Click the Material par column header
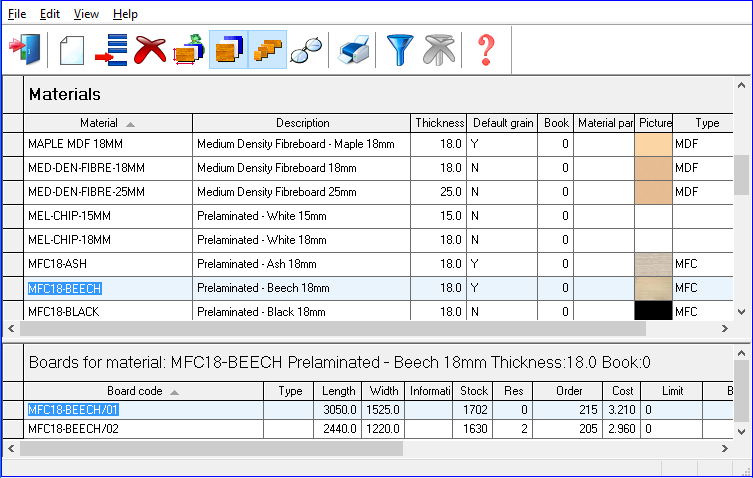 (604, 123)
